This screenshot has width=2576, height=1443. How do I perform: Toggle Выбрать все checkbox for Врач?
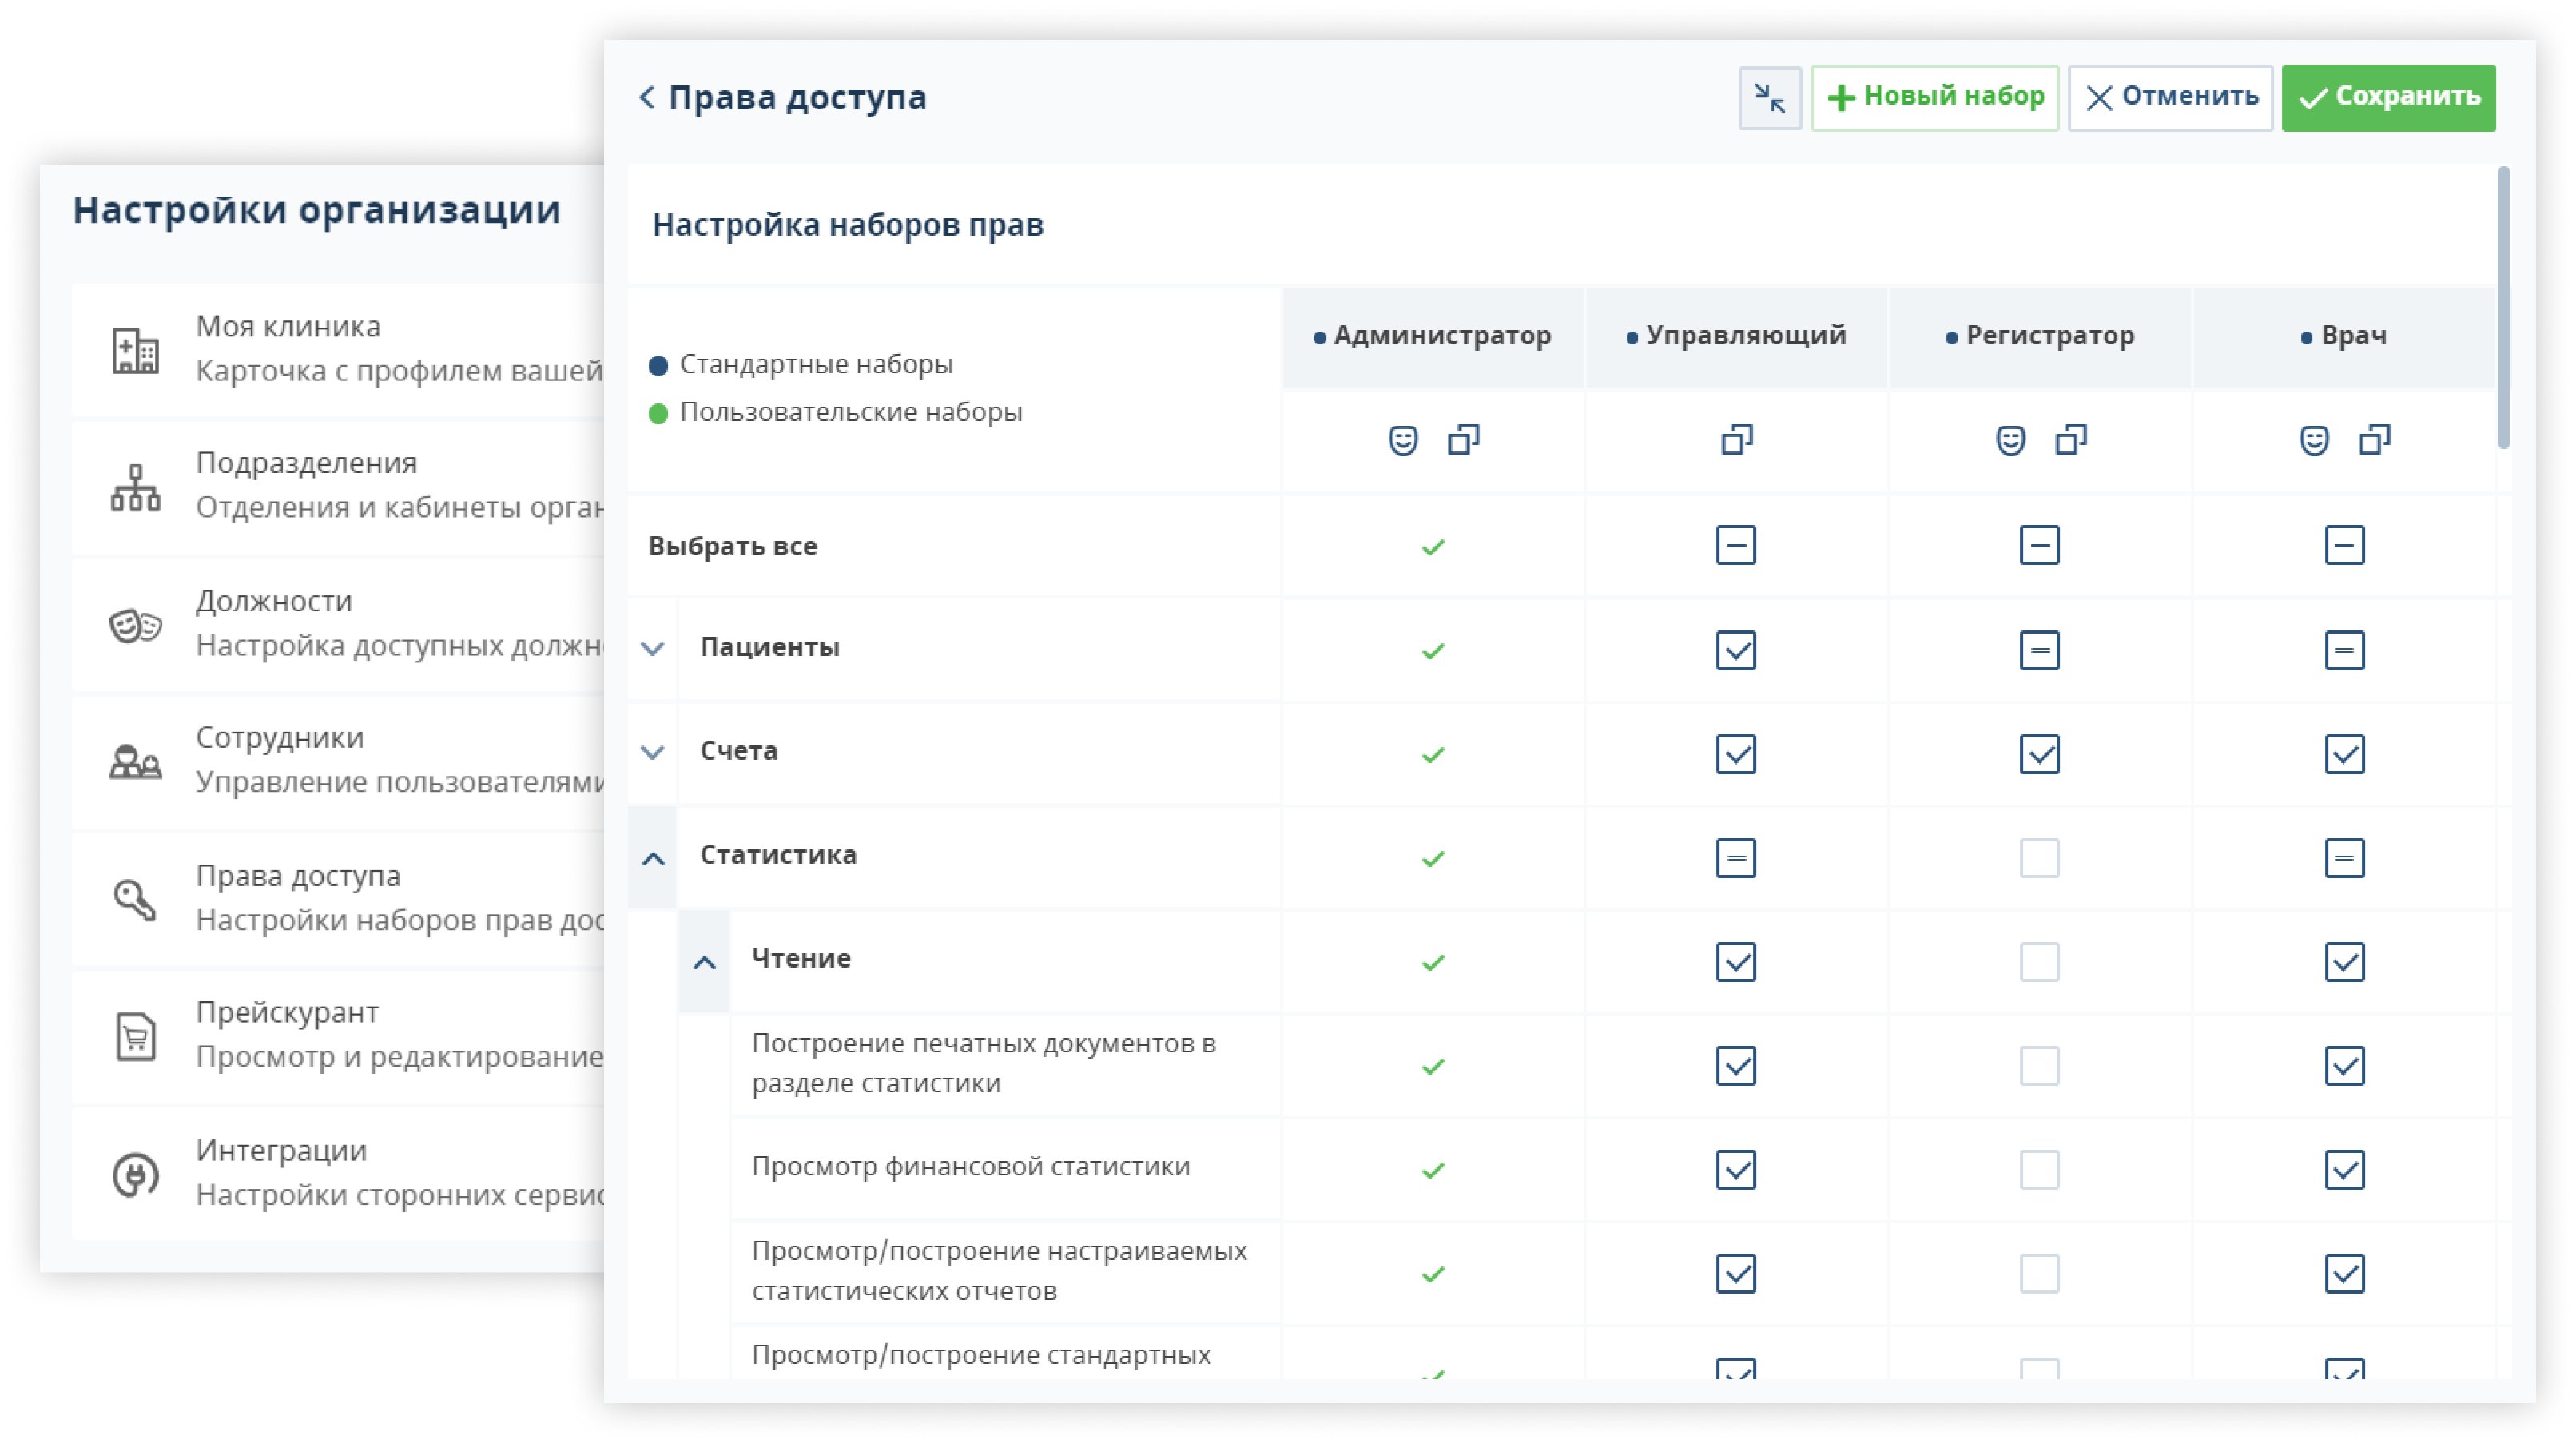2343,545
